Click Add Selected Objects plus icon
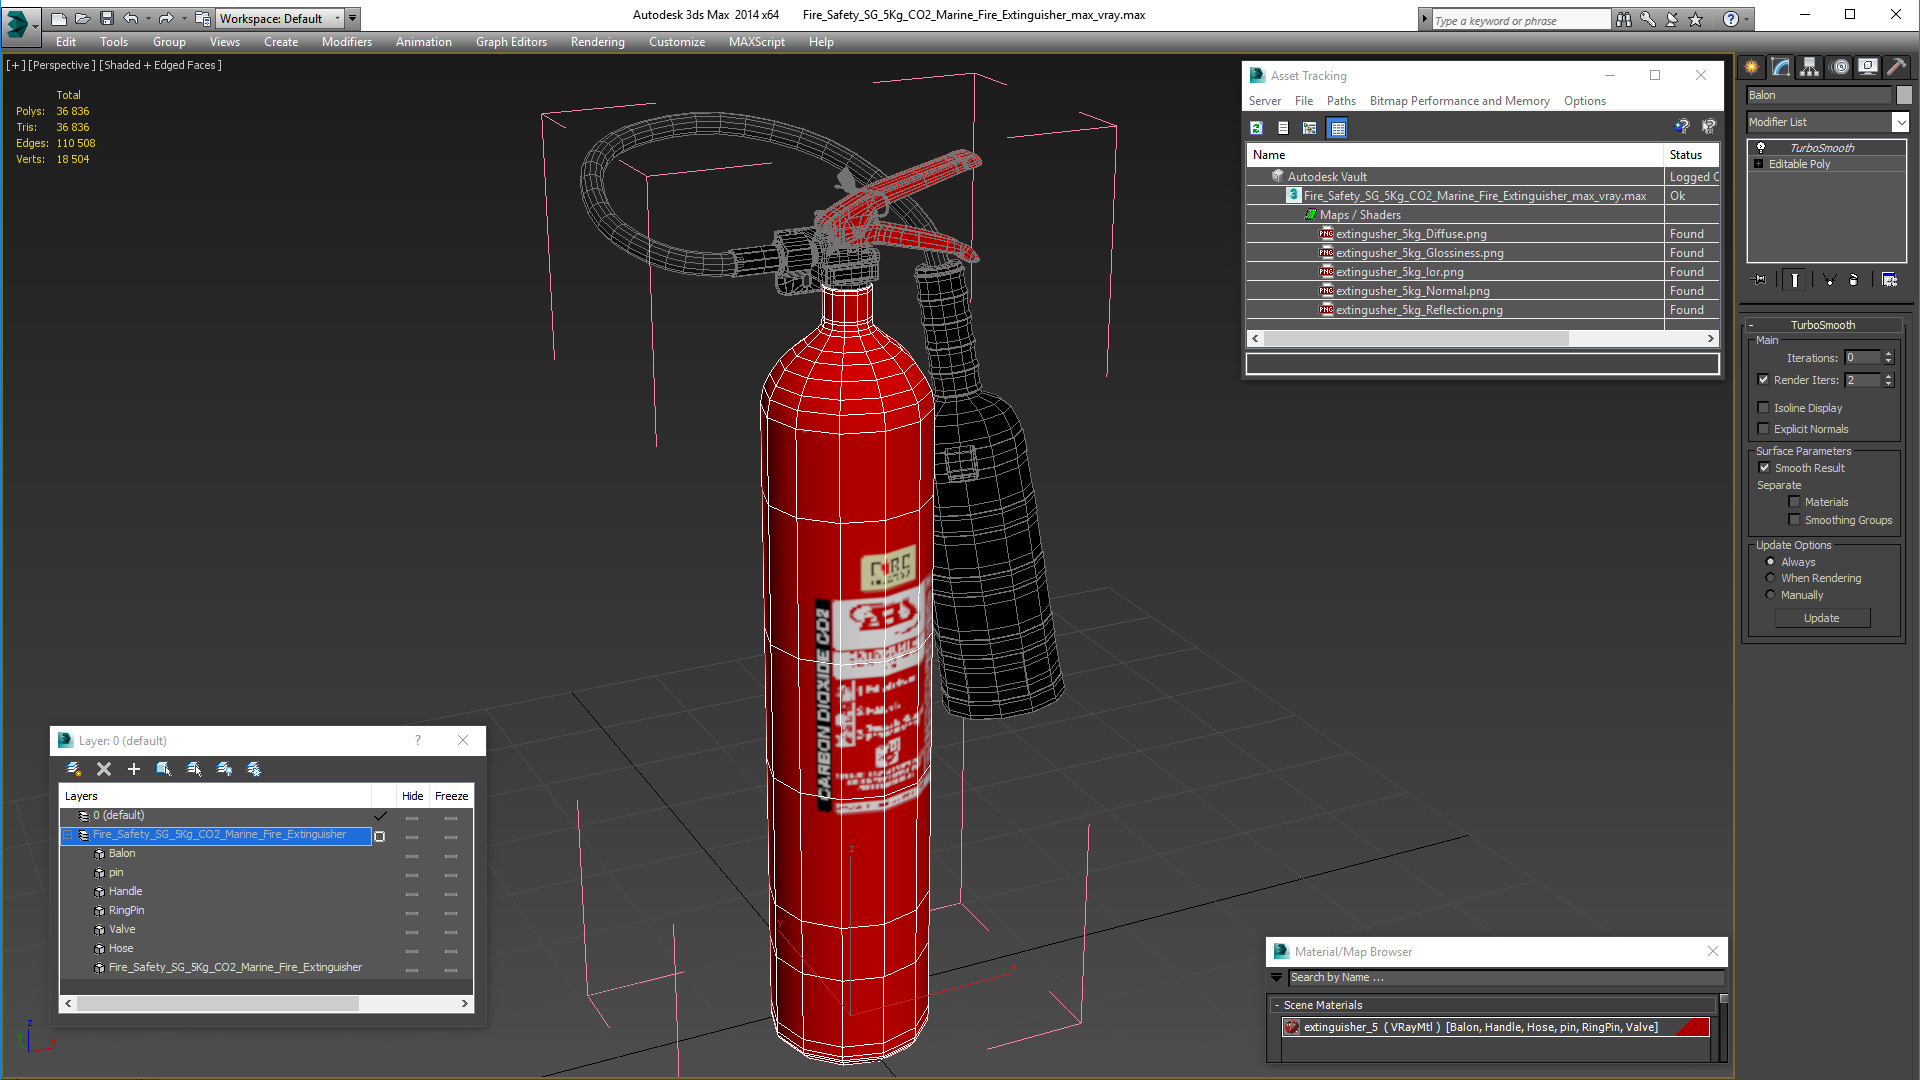Screen dimensions: 1920x1080 tap(133, 769)
